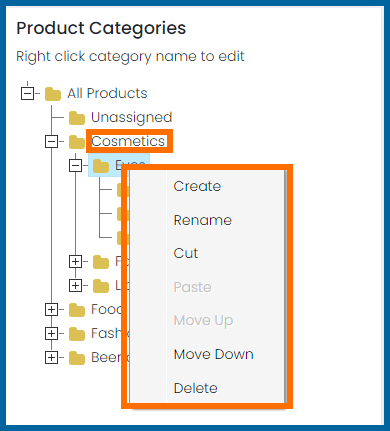Screen dimensions: 390x431
Task: Click the All Products folder icon
Action: (x=53, y=94)
